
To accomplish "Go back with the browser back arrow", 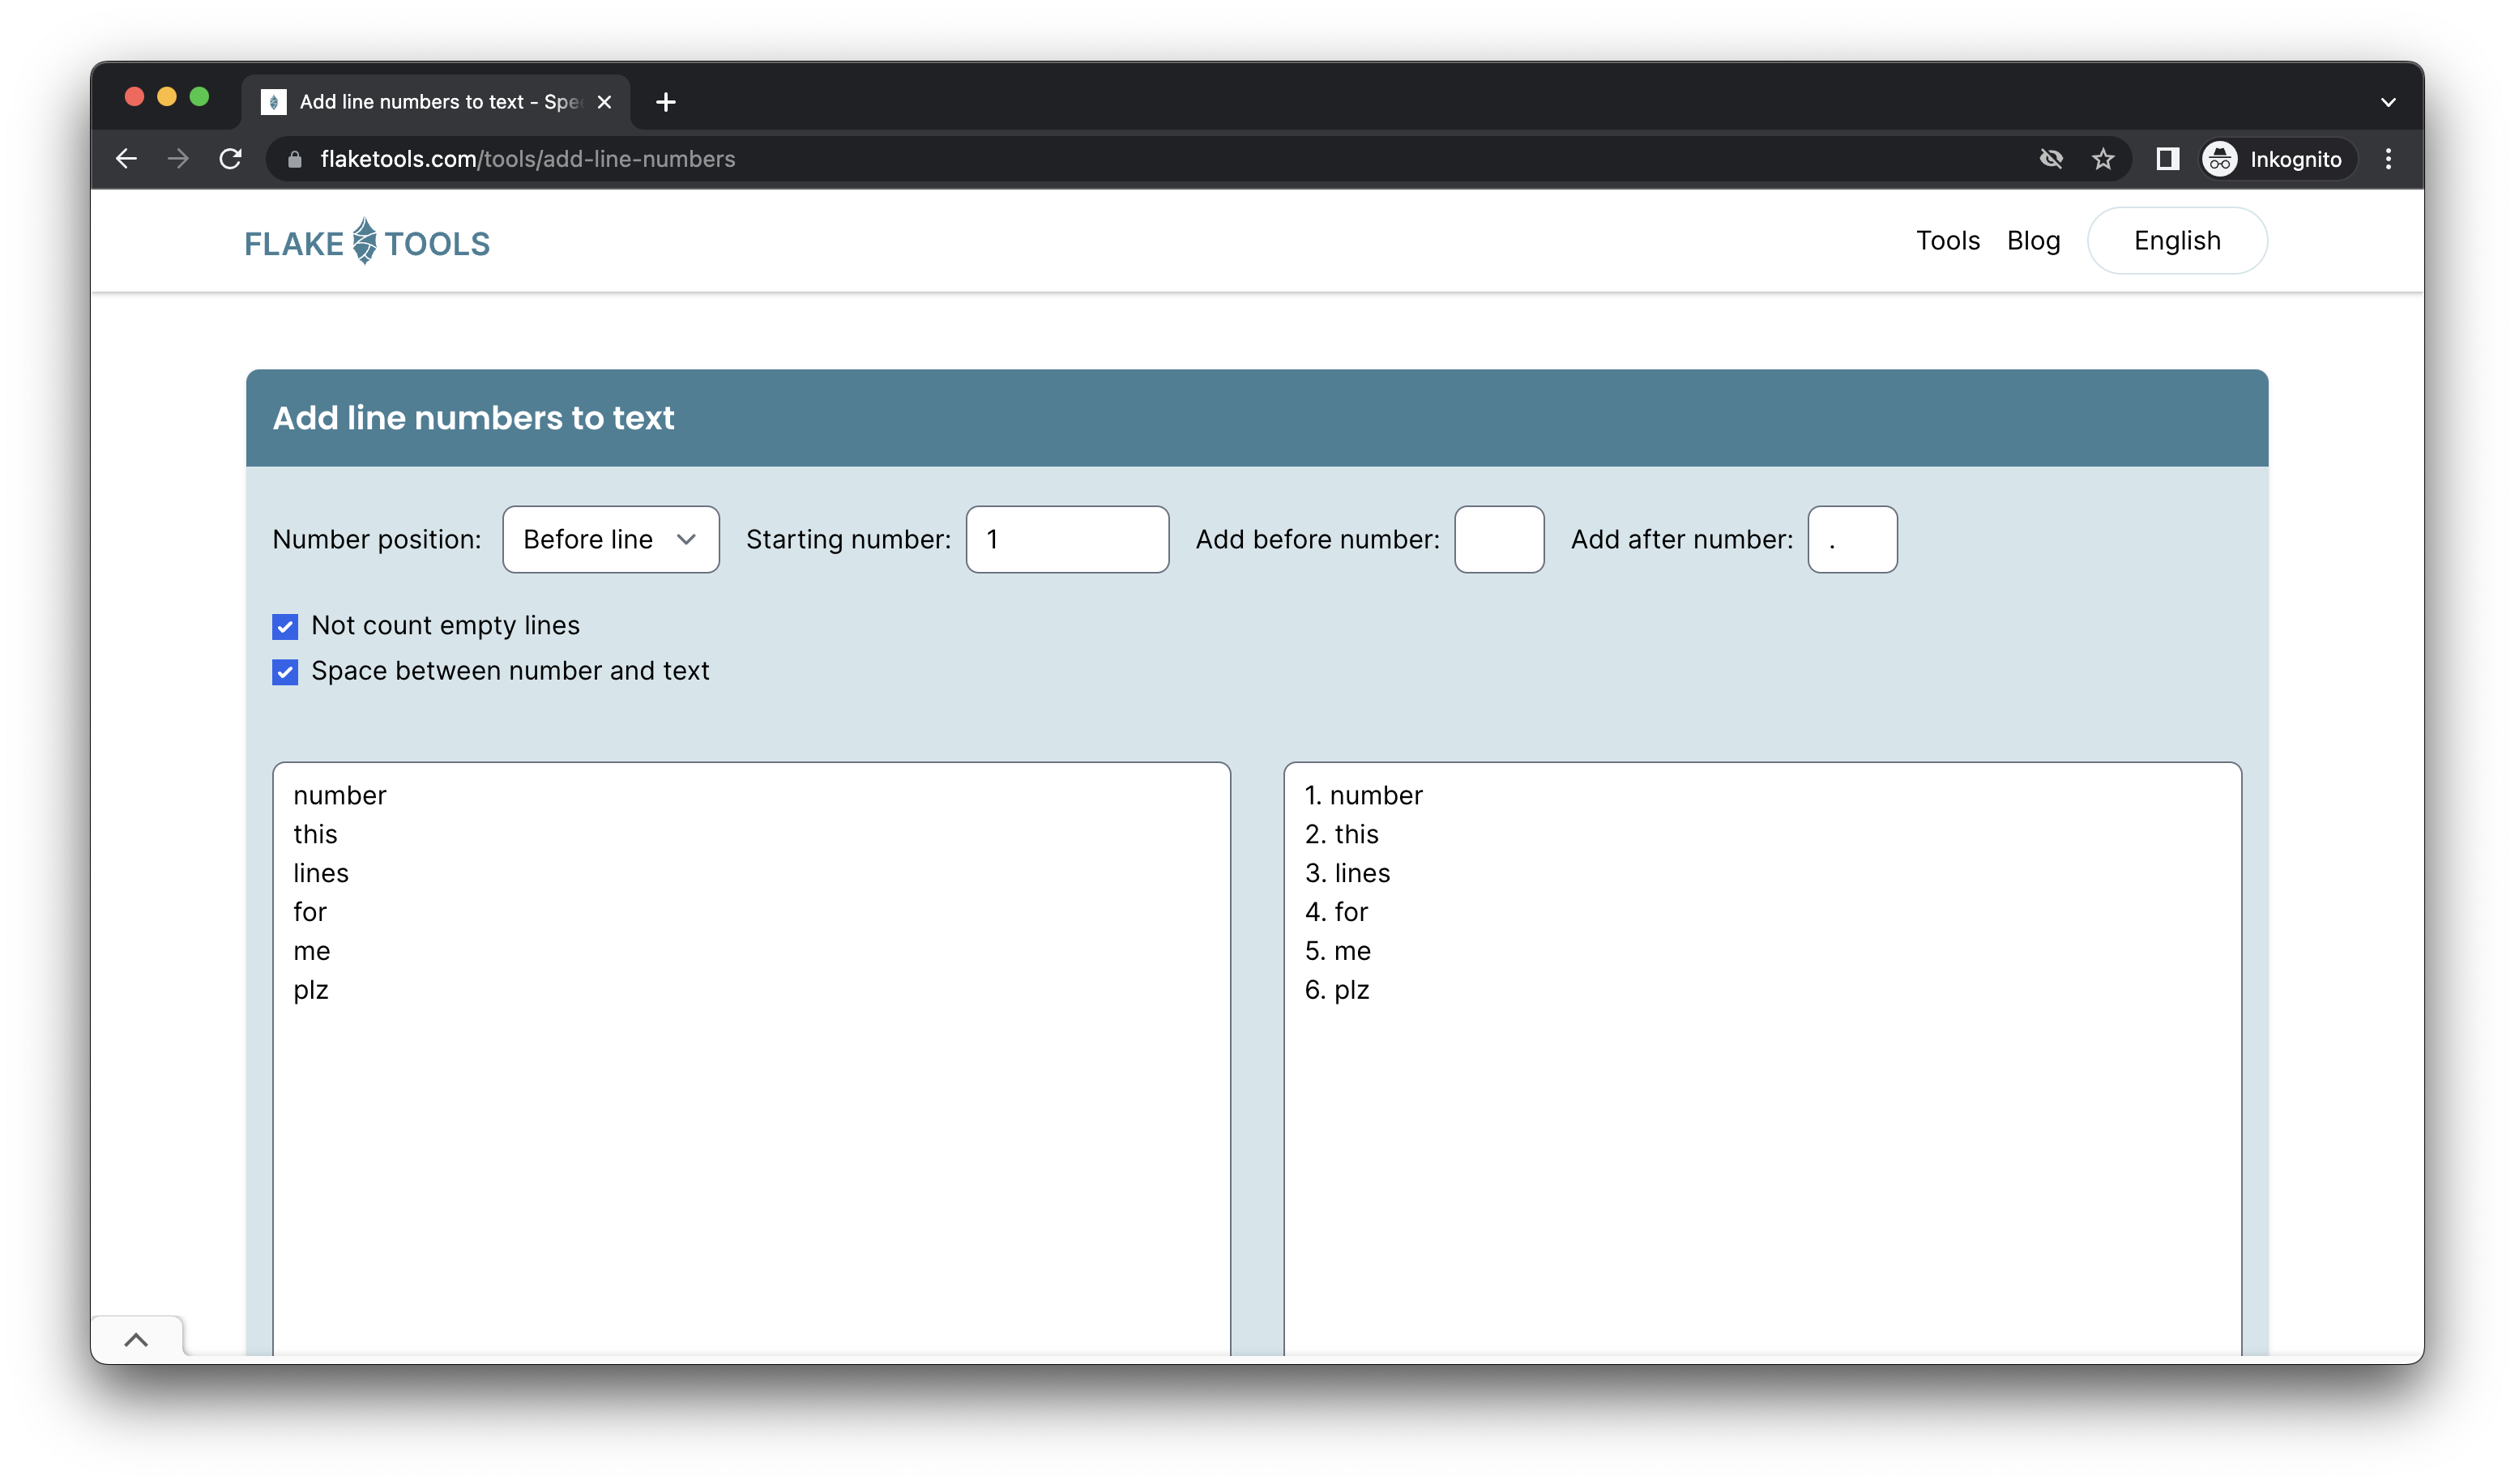I will 126,159.
